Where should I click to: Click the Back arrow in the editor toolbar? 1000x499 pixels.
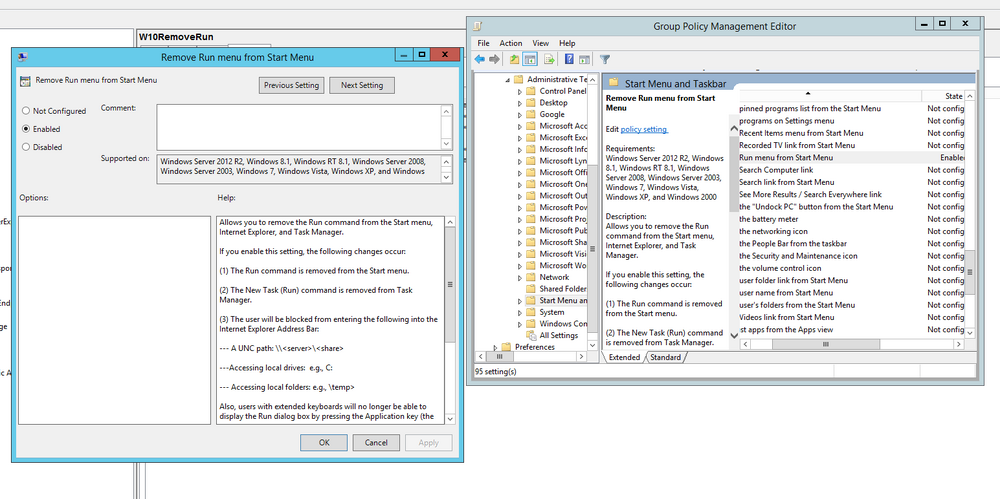(480, 59)
